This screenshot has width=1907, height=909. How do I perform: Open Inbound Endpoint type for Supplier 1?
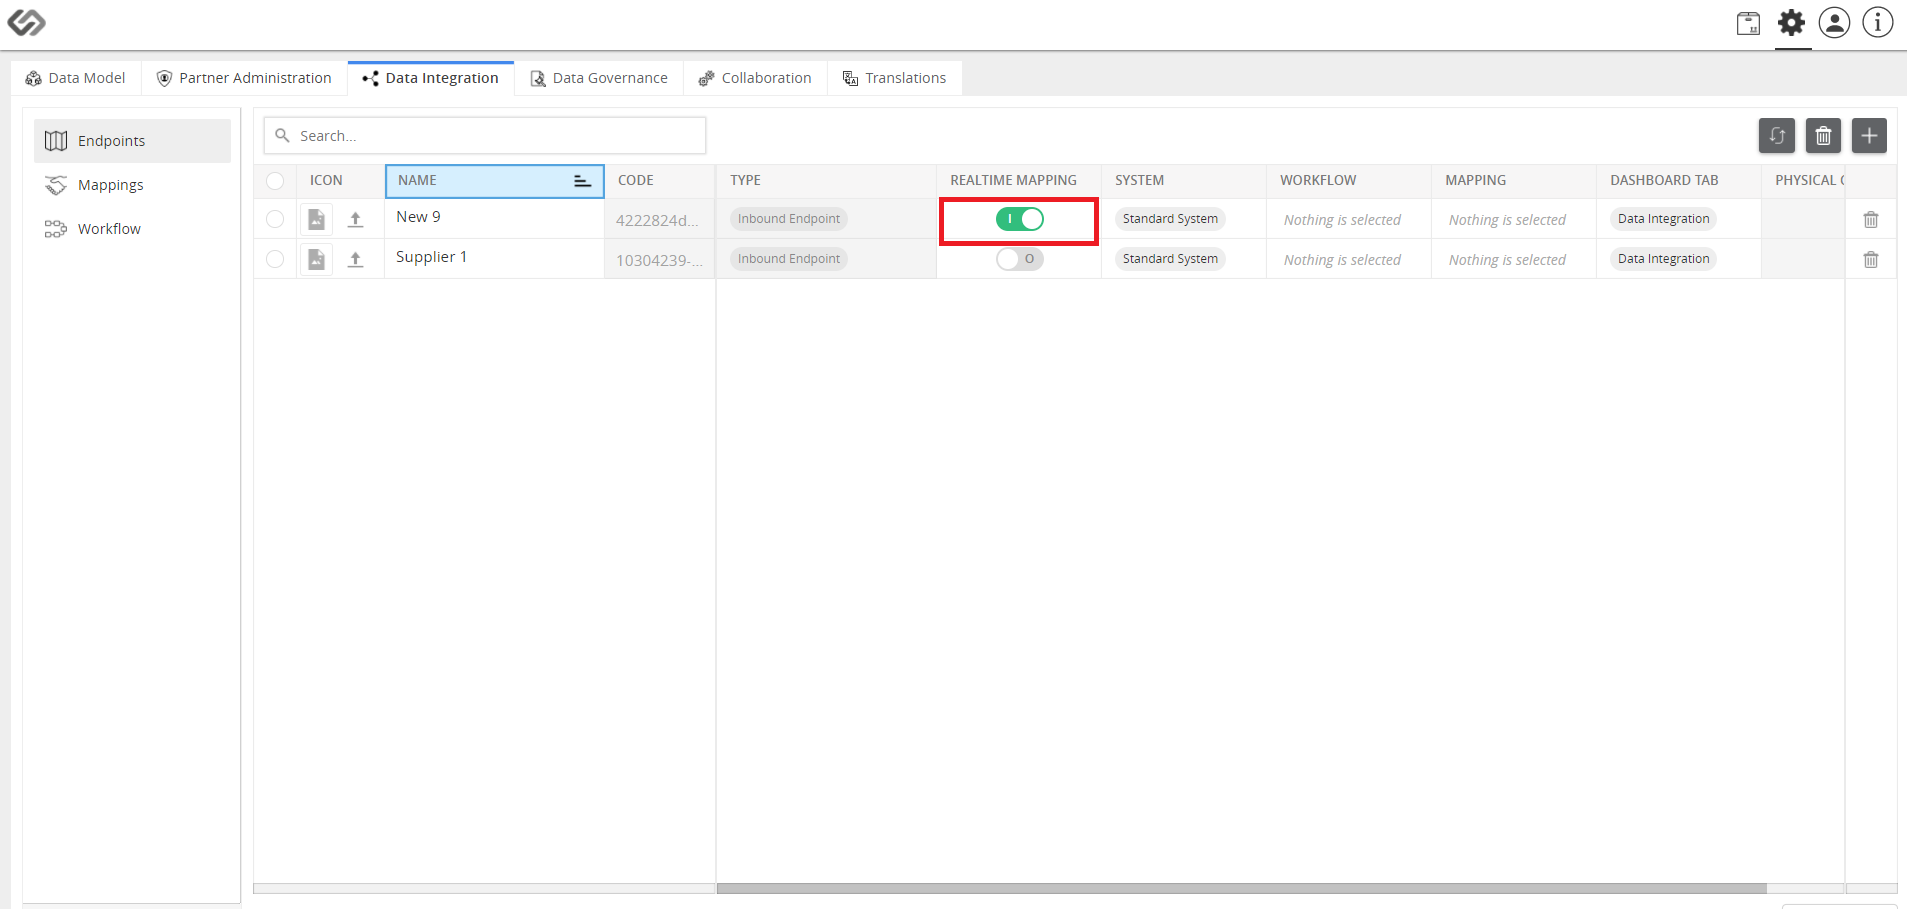tap(789, 259)
